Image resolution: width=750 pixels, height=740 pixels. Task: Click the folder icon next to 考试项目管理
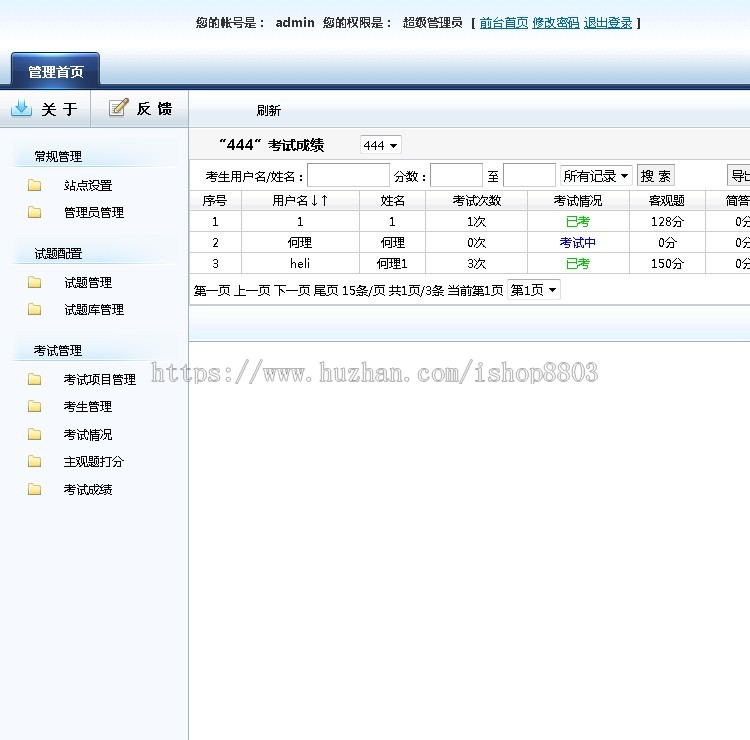[34, 379]
